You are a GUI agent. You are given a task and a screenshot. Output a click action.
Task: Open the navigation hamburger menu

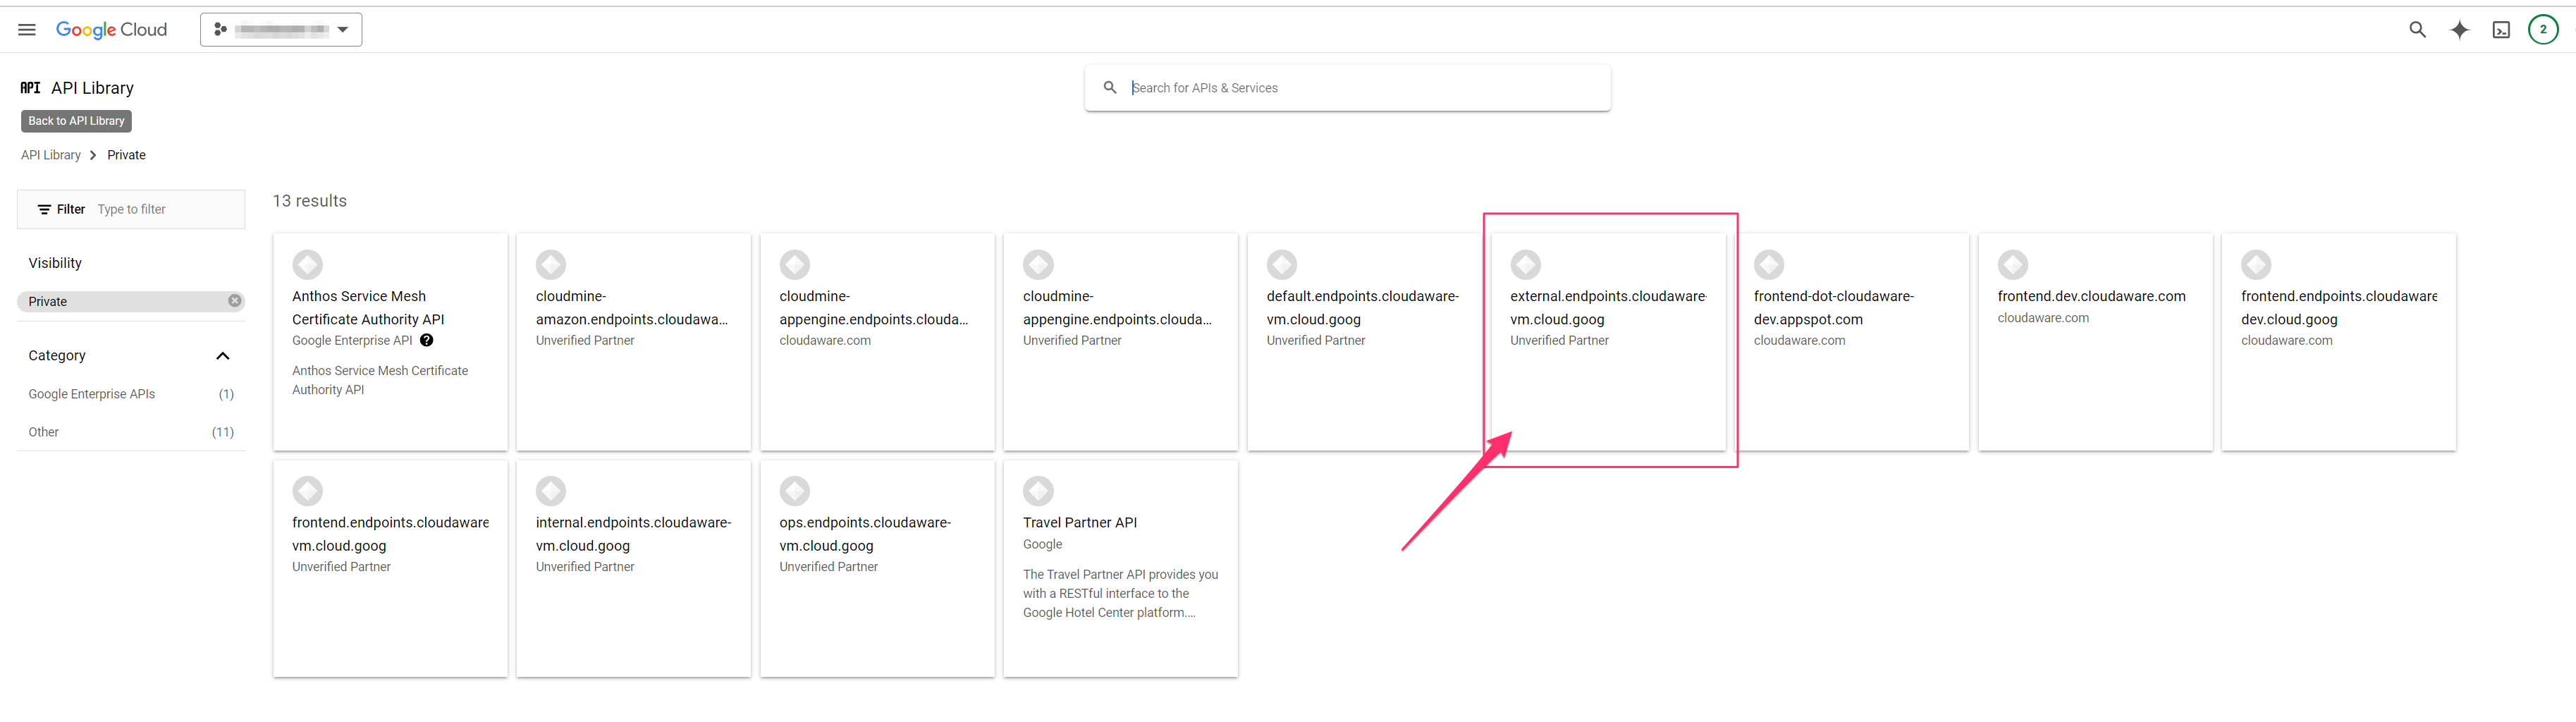pyautogui.click(x=26, y=29)
